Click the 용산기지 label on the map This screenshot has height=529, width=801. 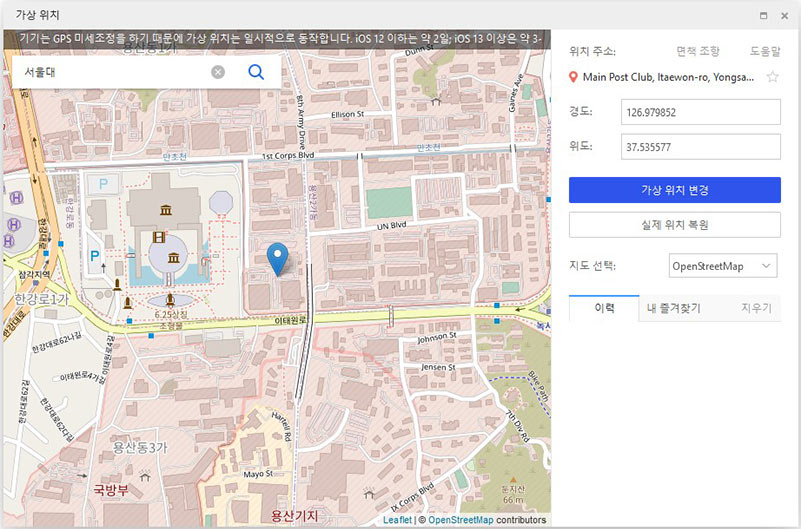294,516
